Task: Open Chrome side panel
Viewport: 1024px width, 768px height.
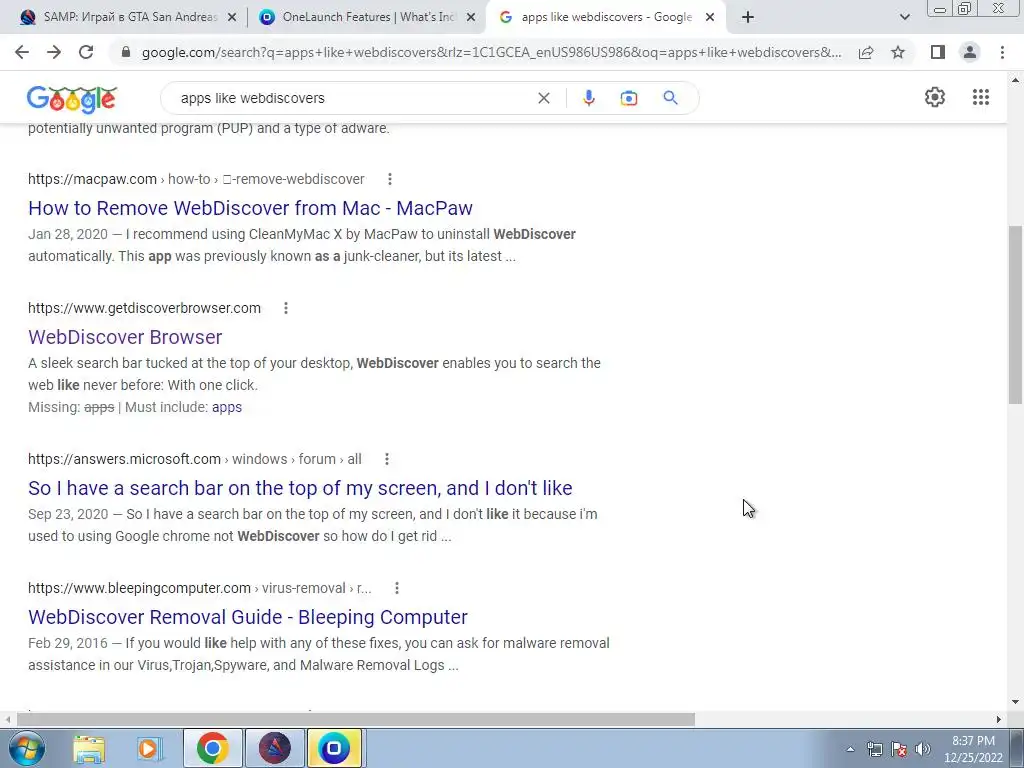Action: click(938, 52)
